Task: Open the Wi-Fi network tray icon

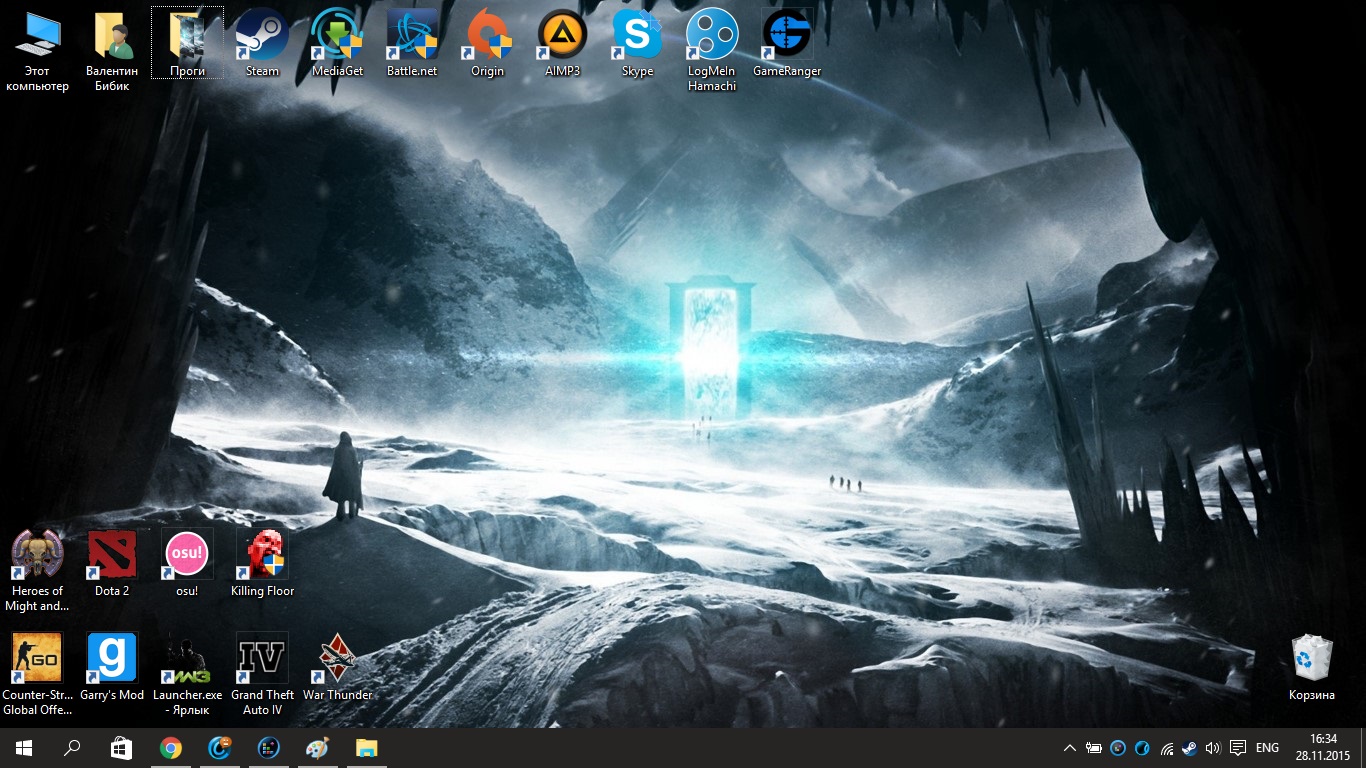Action: point(1165,748)
